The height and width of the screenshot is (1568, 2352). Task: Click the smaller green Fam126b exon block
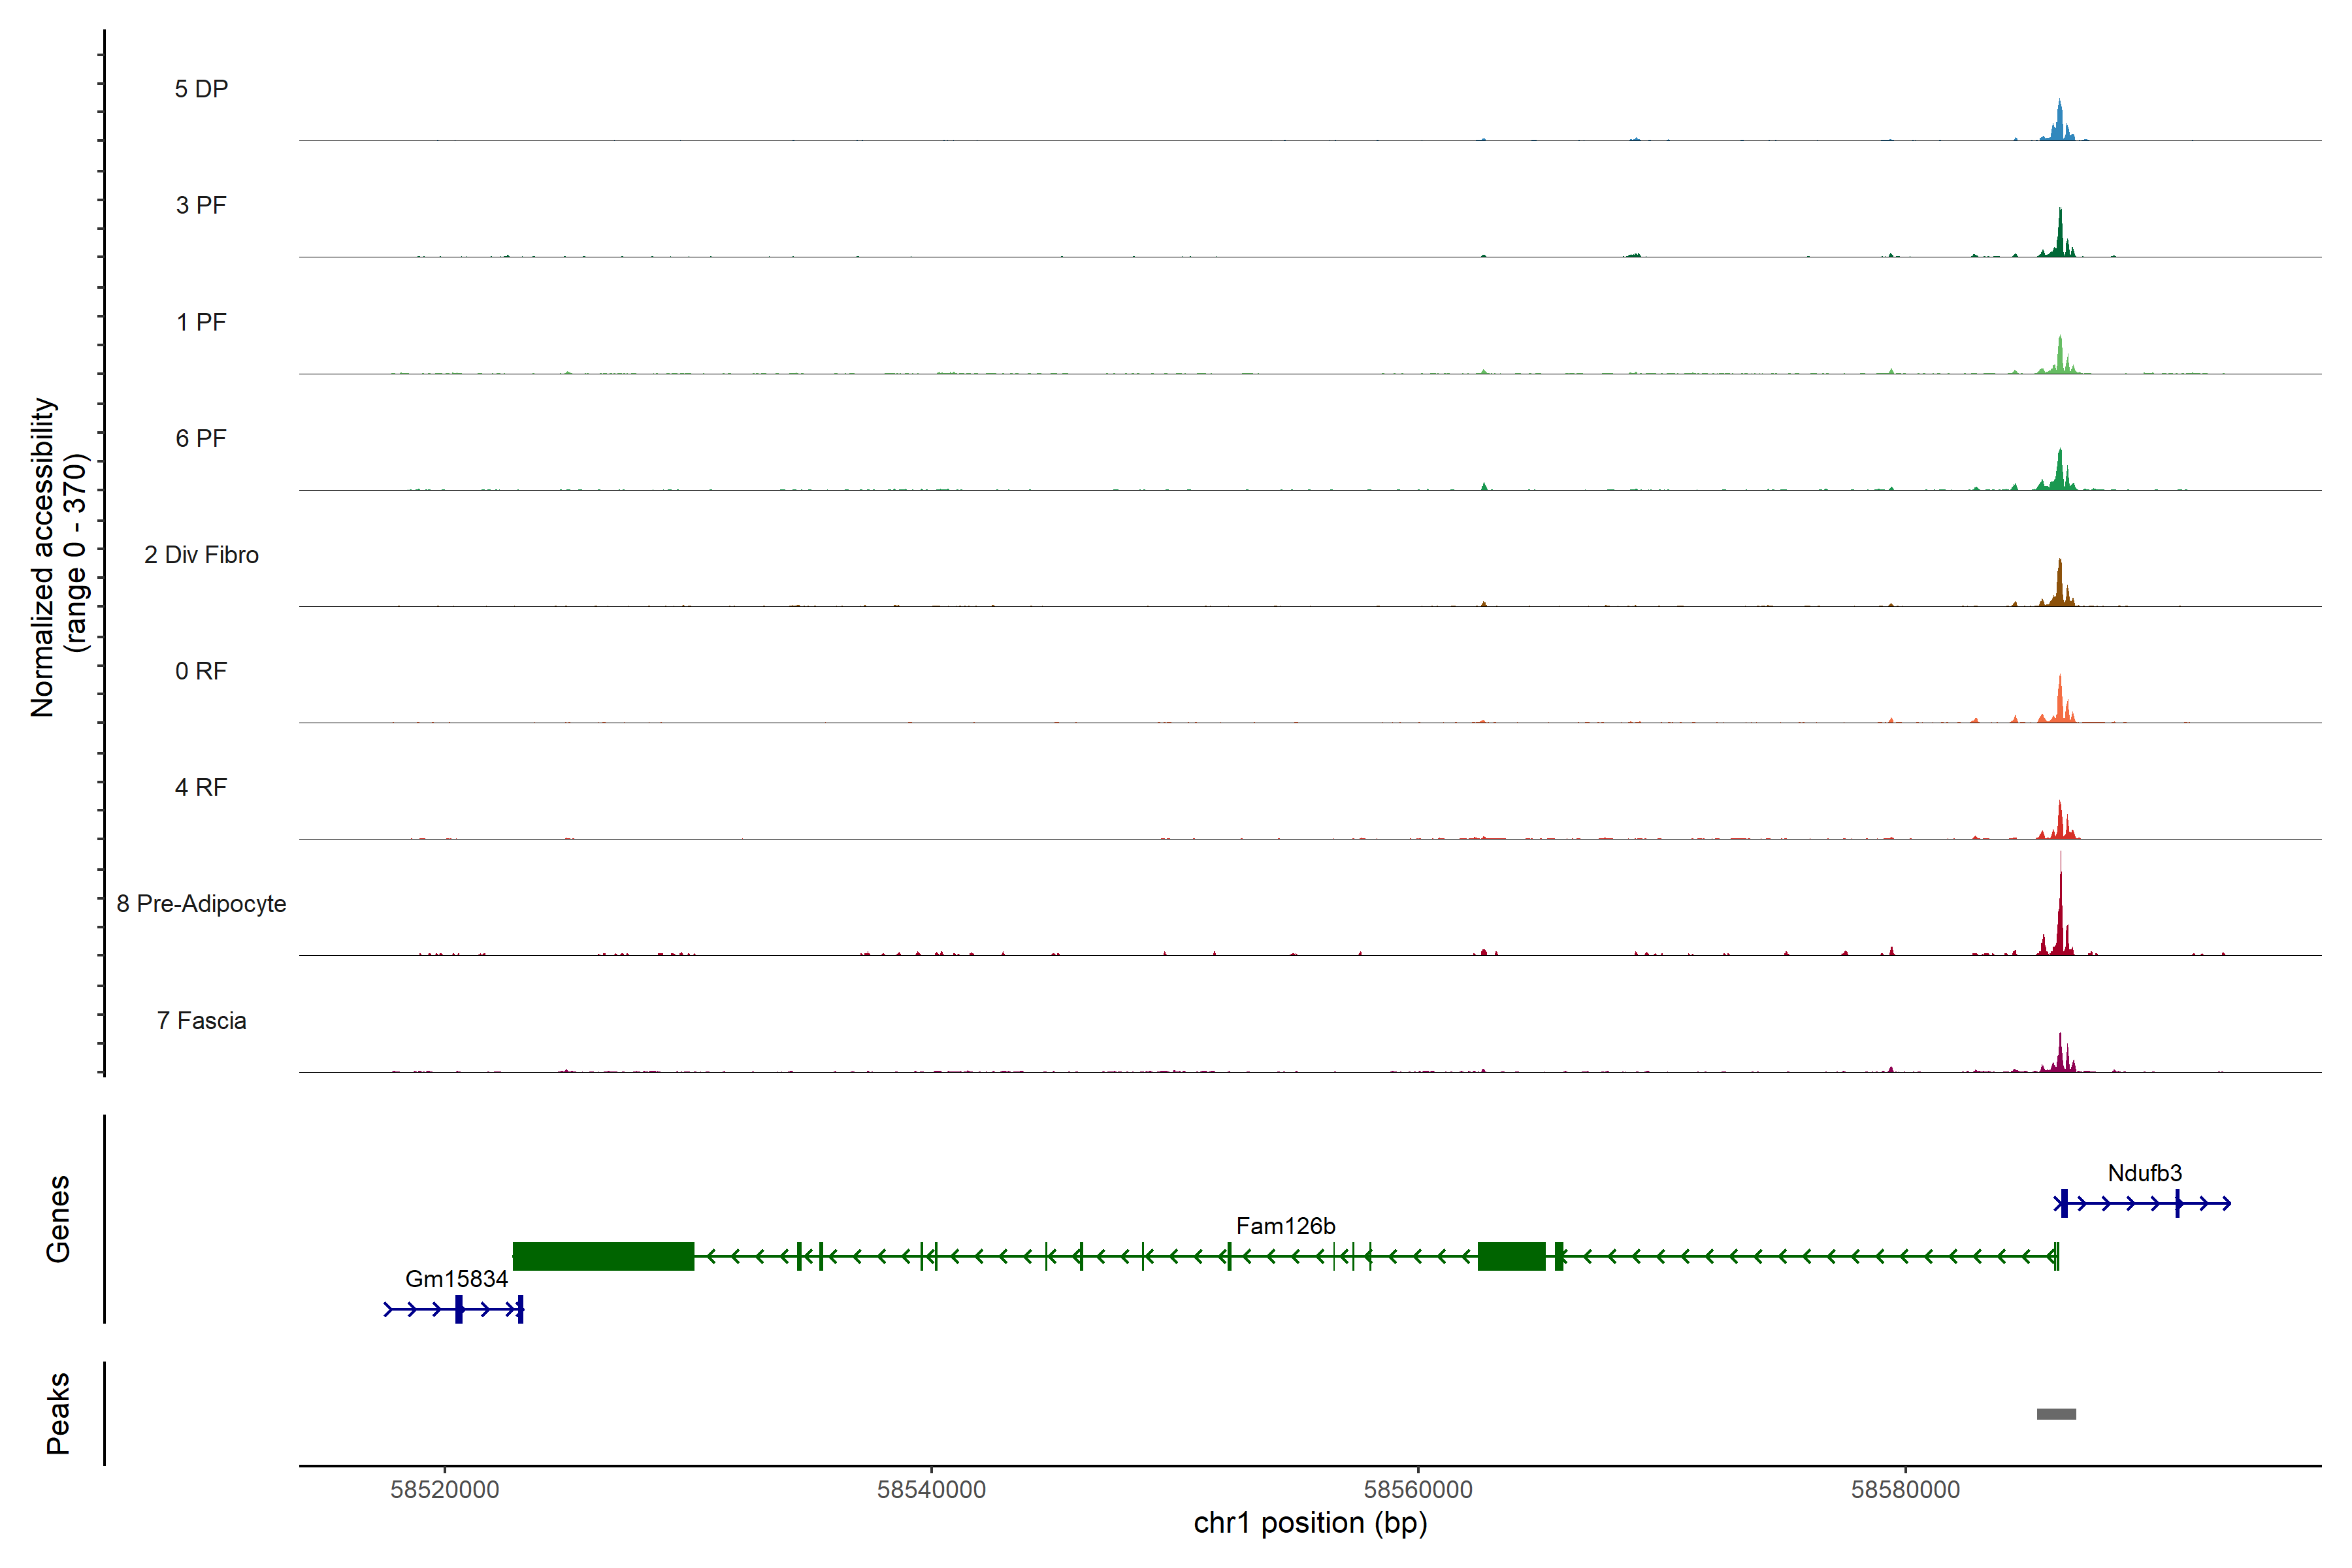click(1511, 1256)
